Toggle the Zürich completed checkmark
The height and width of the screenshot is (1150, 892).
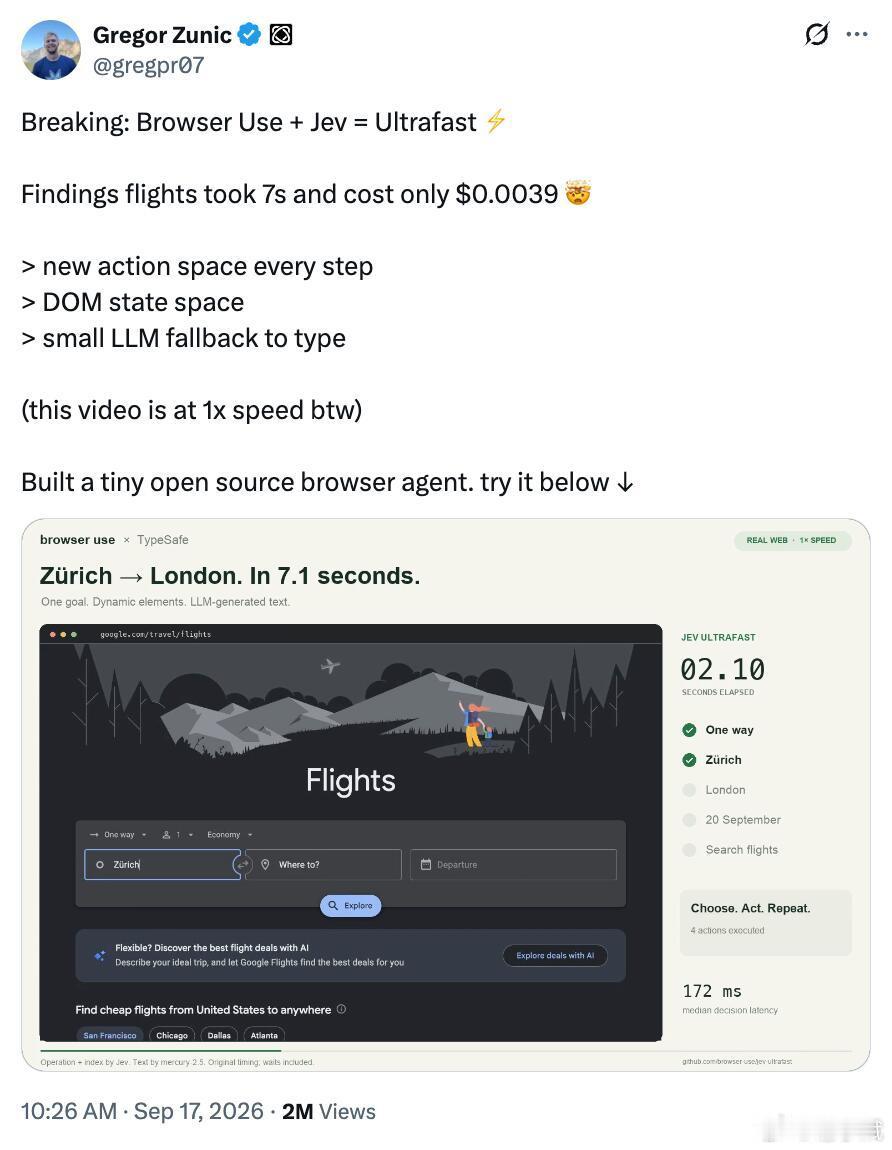click(689, 760)
